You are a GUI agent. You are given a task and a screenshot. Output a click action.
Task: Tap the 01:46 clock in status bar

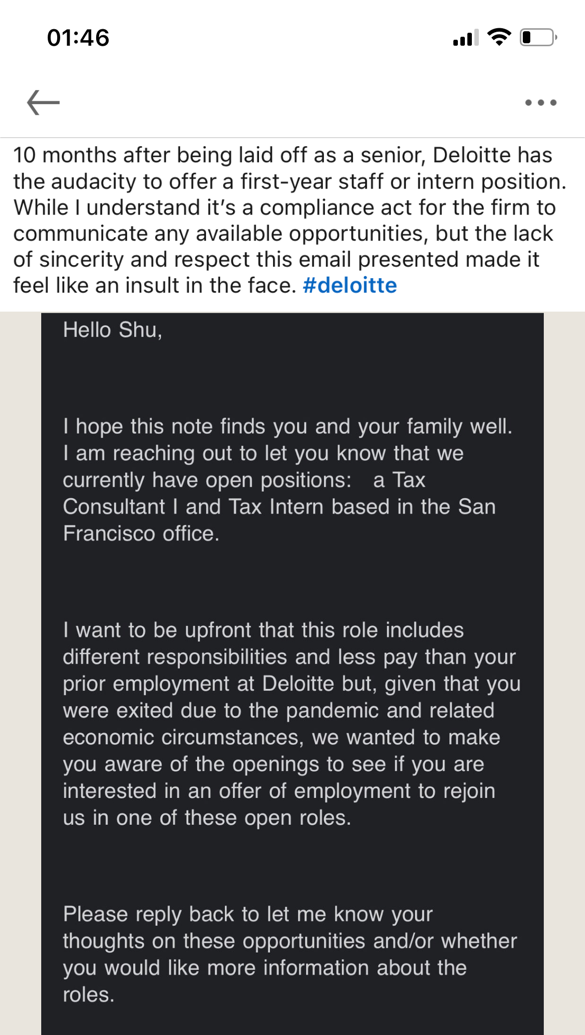(x=79, y=37)
